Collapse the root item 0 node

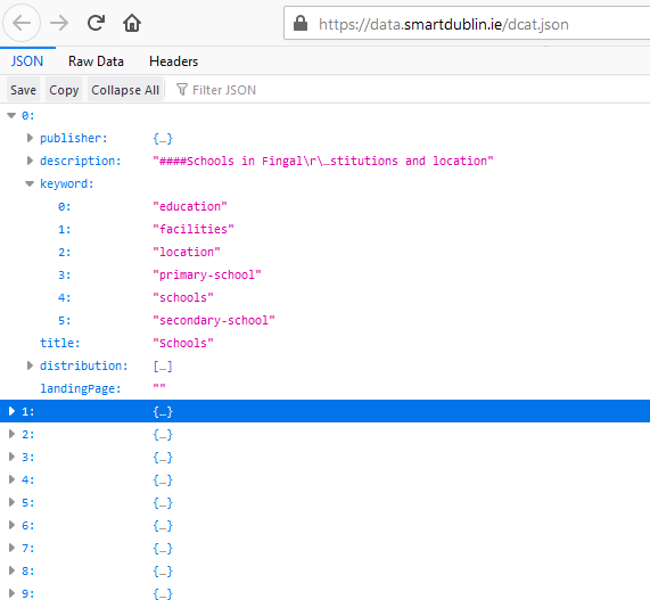tap(11, 116)
